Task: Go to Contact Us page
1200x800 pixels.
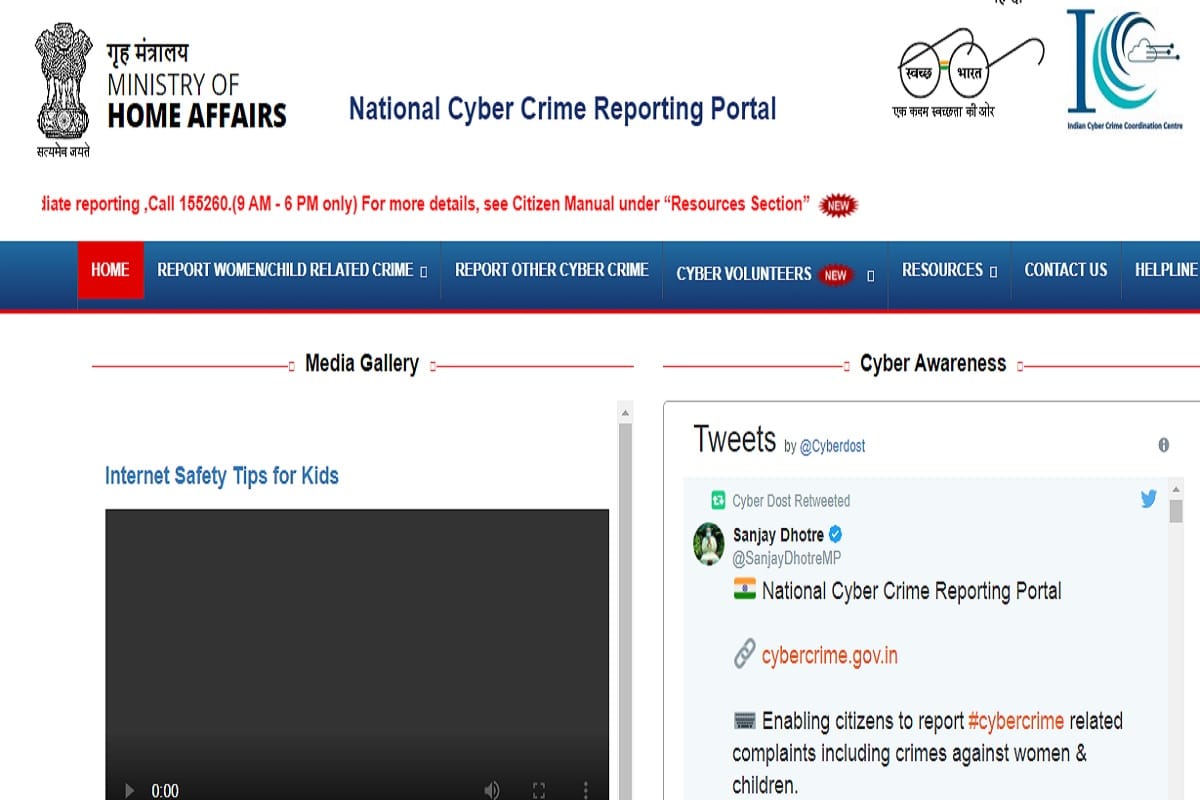Action: [1066, 270]
